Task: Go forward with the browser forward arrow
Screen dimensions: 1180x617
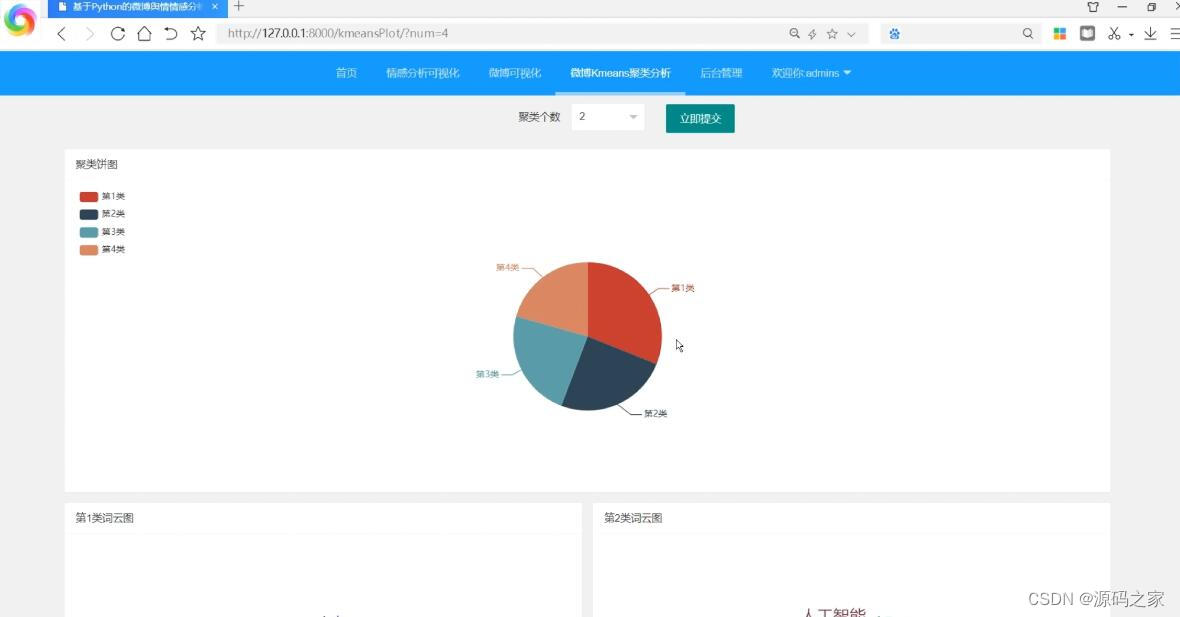Action: (x=90, y=34)
